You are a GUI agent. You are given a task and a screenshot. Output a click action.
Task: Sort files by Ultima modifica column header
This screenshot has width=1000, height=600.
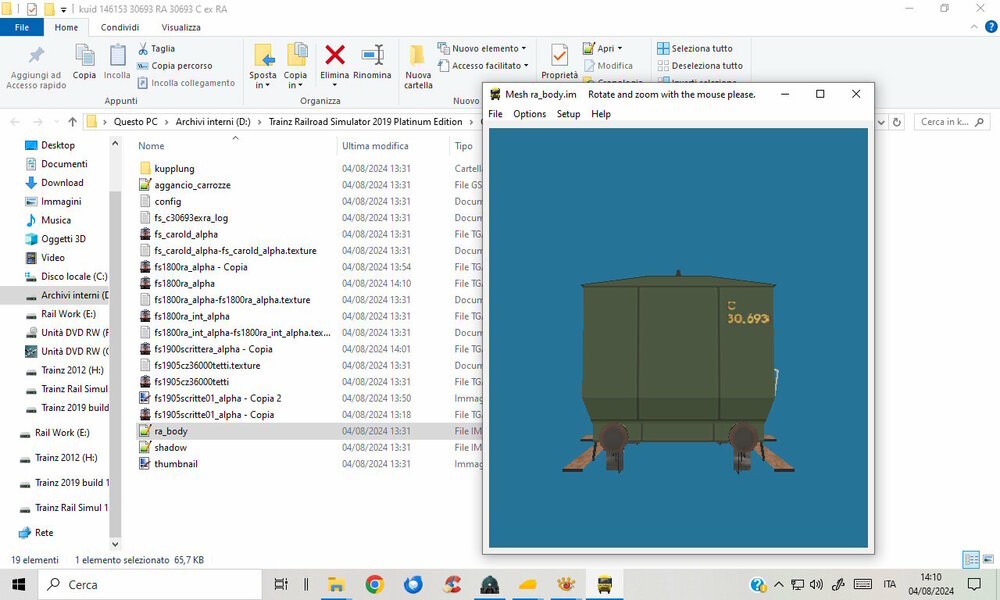[375, 146]
